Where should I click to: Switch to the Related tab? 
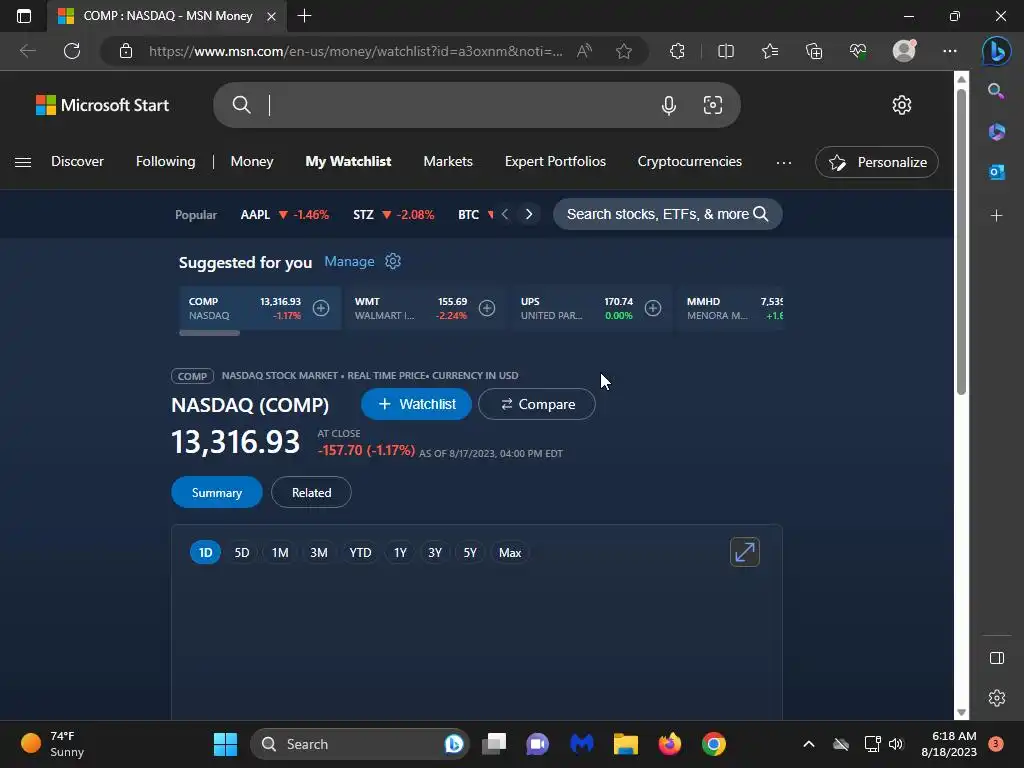(312, 492)
